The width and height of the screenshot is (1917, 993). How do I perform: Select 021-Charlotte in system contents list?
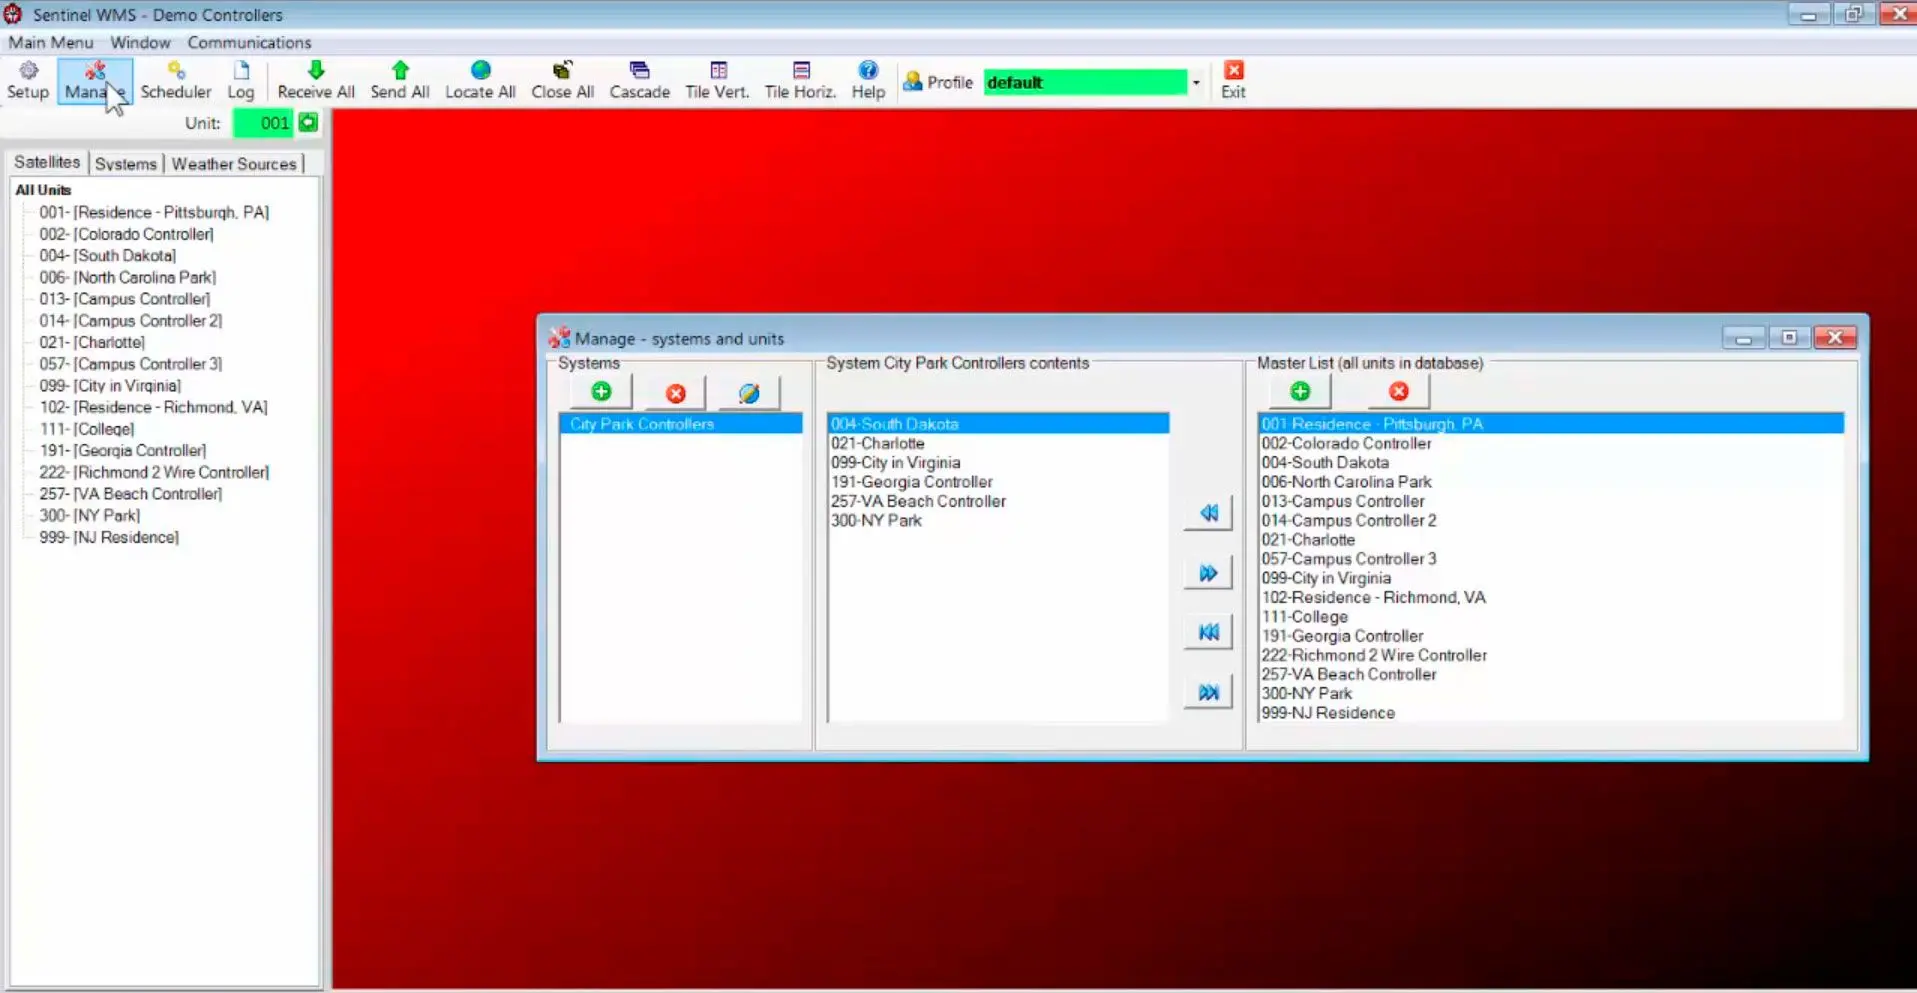click(x=878, y=443)
